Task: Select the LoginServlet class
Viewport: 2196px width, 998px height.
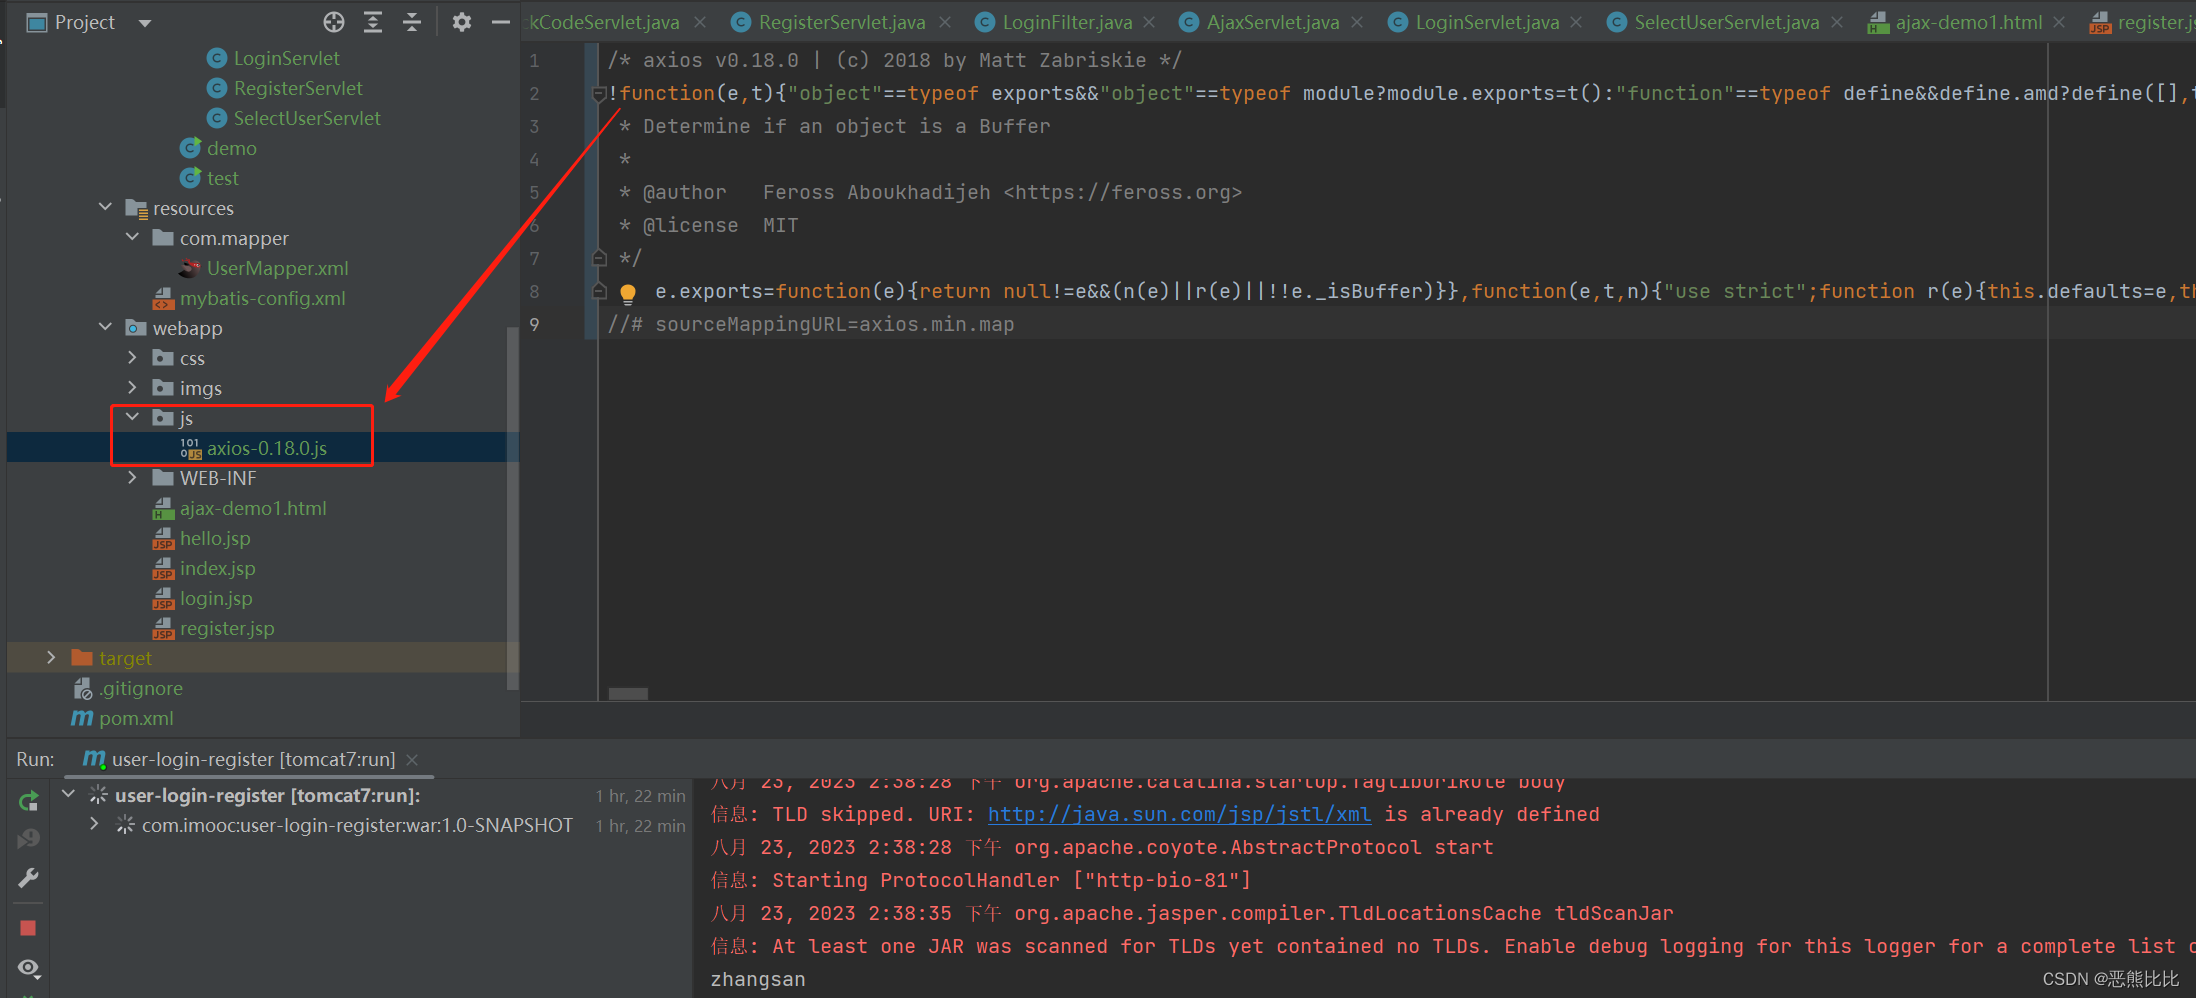Action: point(286,58)
